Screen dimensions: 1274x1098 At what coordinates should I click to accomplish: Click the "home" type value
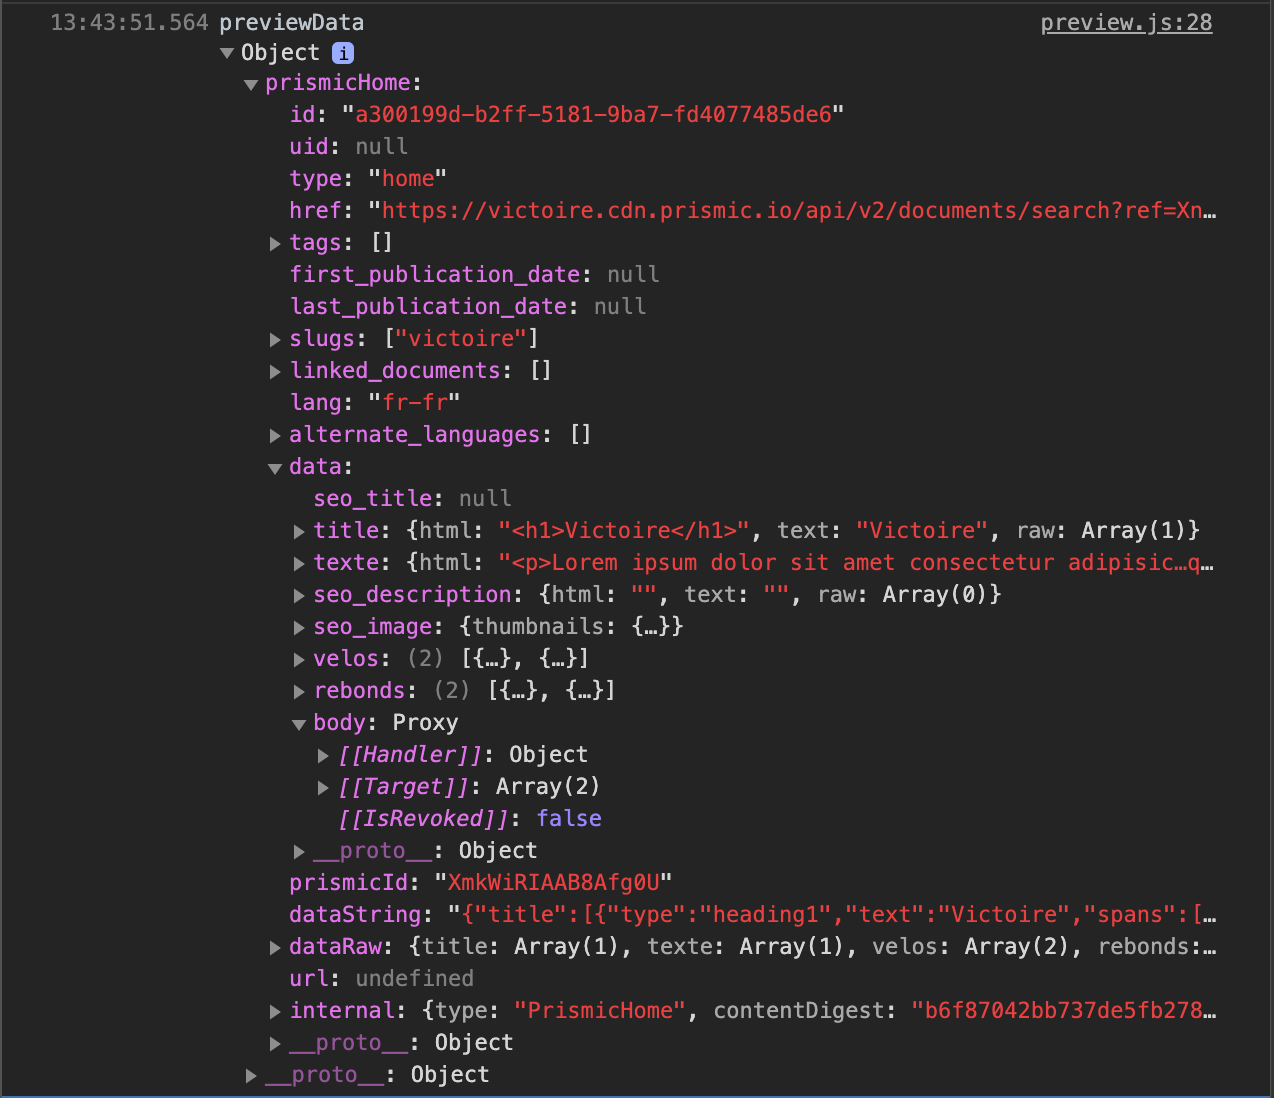[x=408, y=178]
